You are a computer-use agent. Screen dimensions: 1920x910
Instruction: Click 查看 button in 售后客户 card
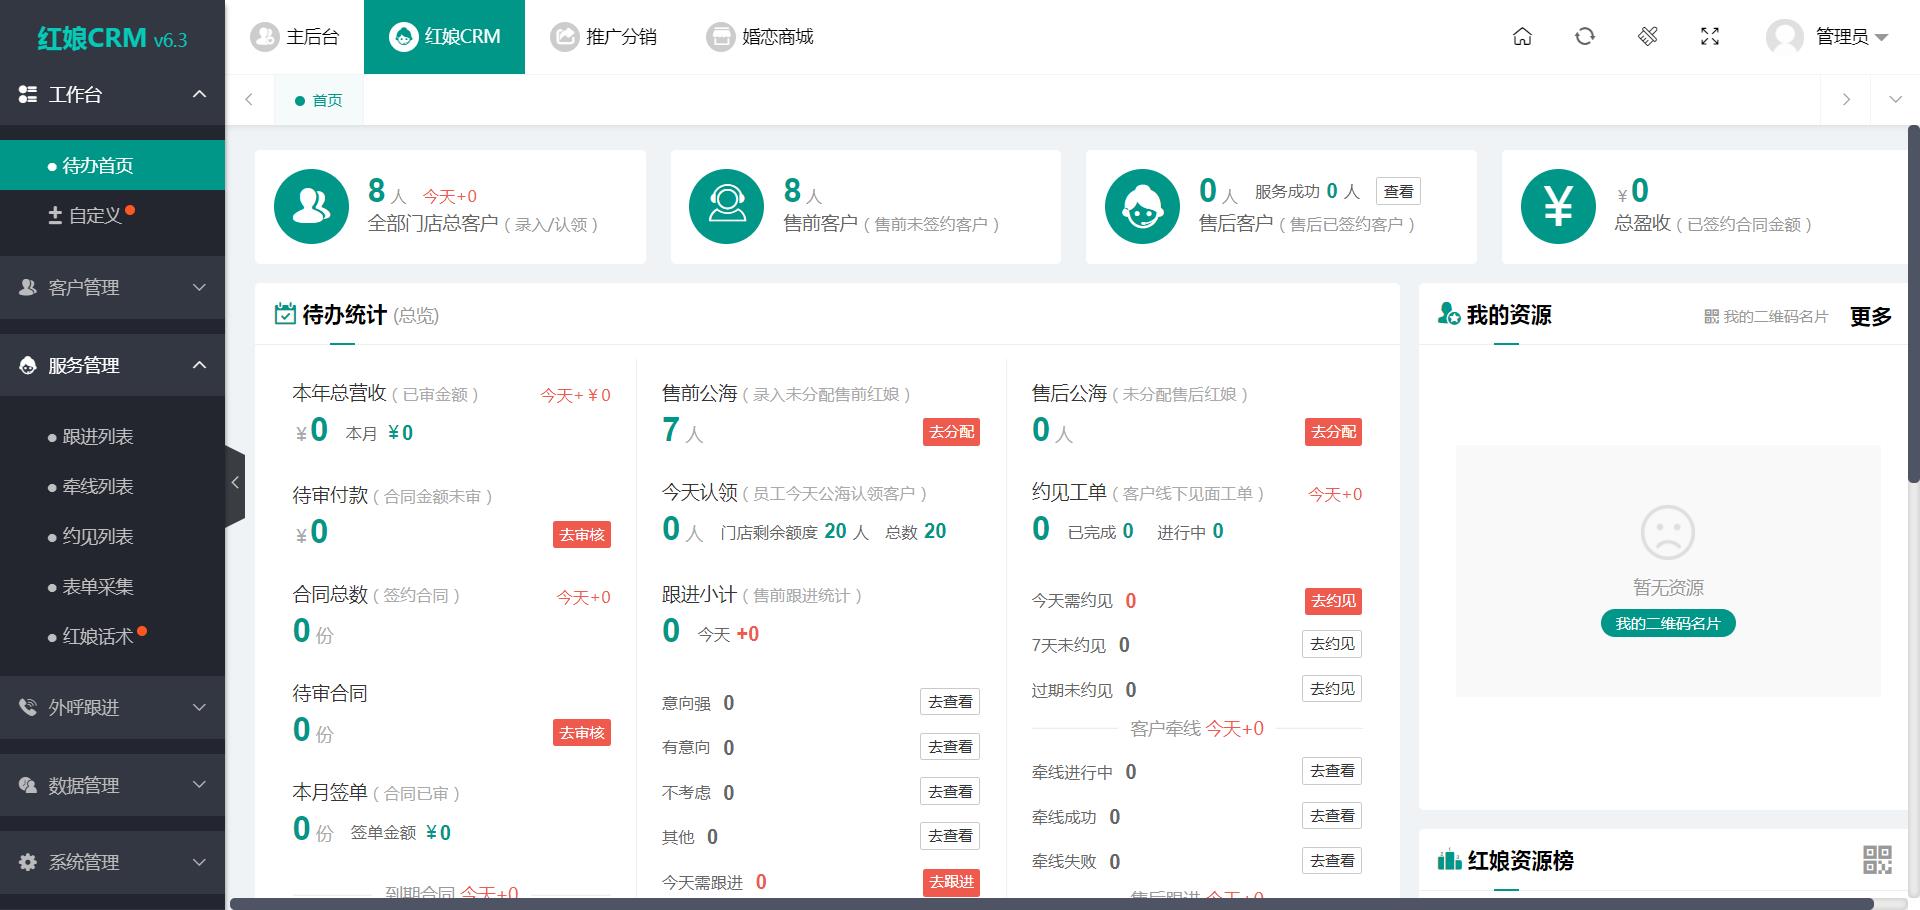coord(1398,191)
